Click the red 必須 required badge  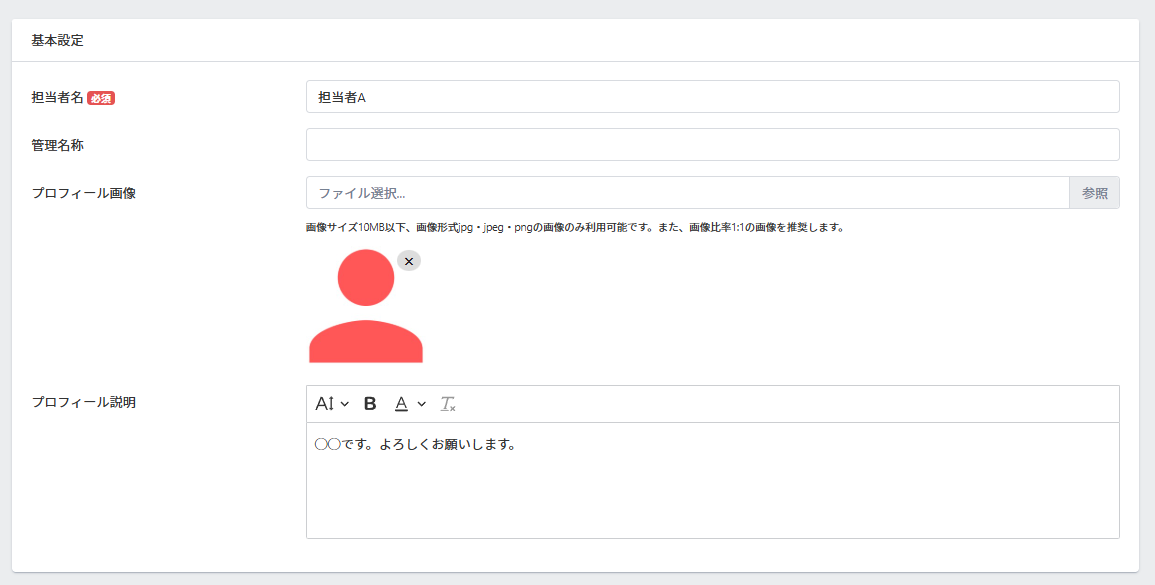tap(101, 98)
